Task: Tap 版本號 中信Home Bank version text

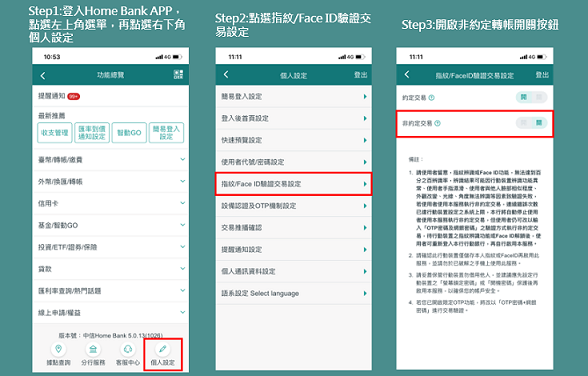Action: pos(111,336)
